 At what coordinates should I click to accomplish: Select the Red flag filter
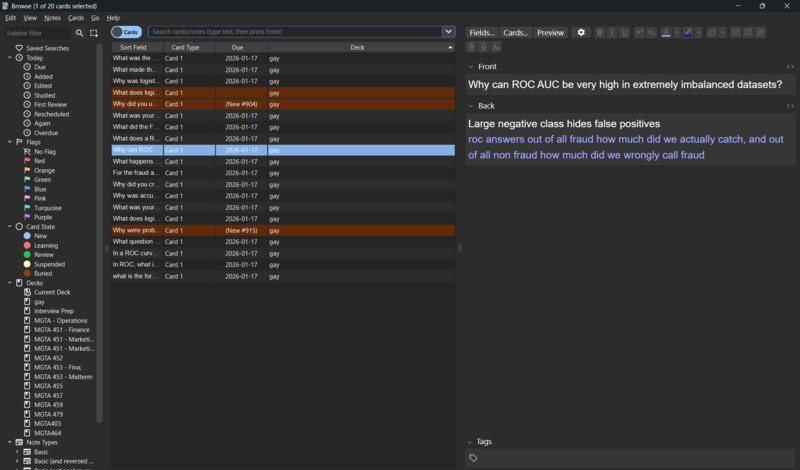click(40, 161)
